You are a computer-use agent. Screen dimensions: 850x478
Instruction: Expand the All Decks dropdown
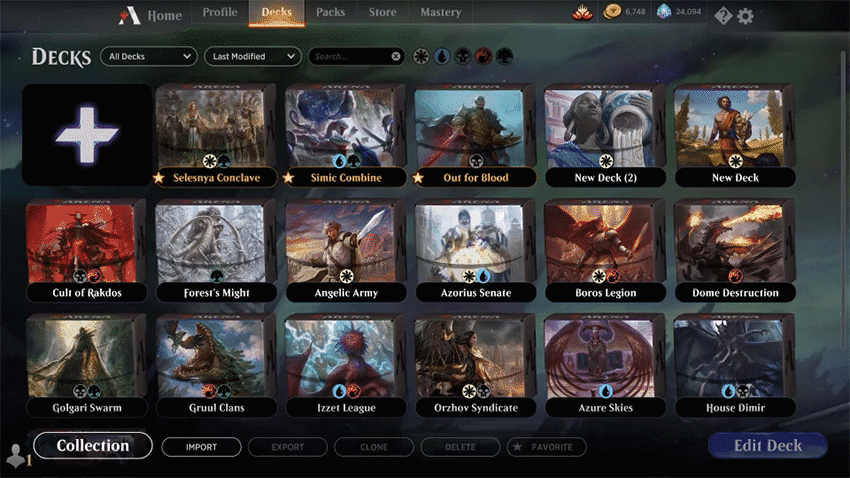(x=149, y=56)
